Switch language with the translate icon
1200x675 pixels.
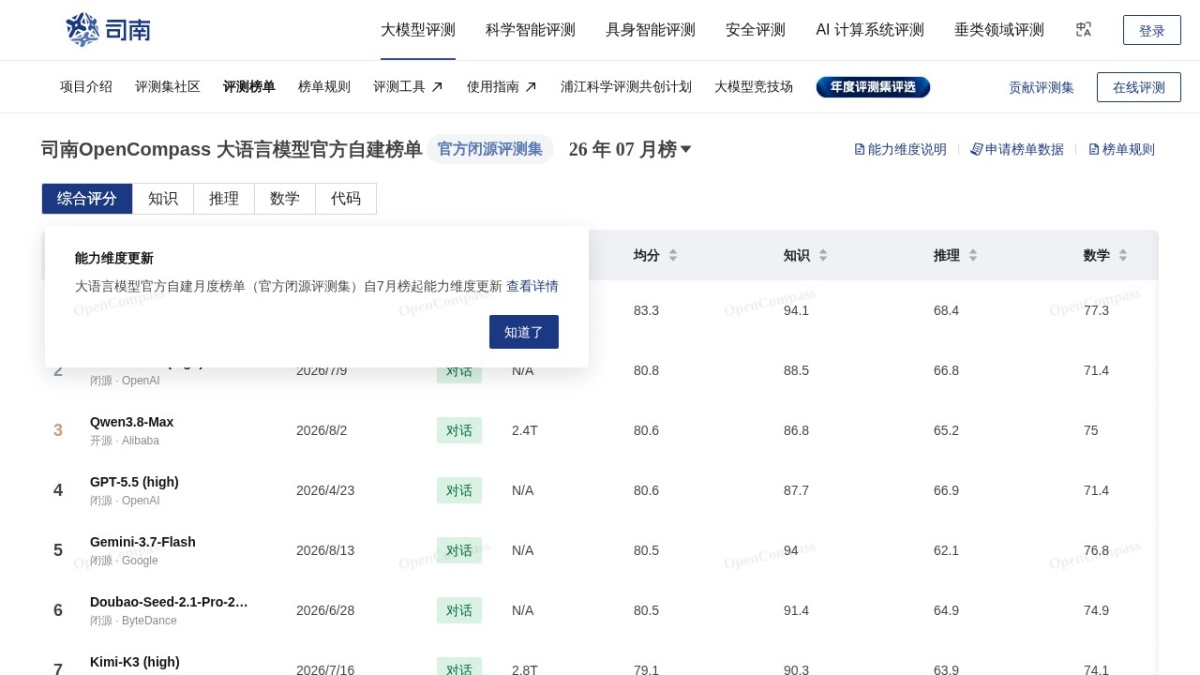pyautogui.click(x=1083, y=30)
